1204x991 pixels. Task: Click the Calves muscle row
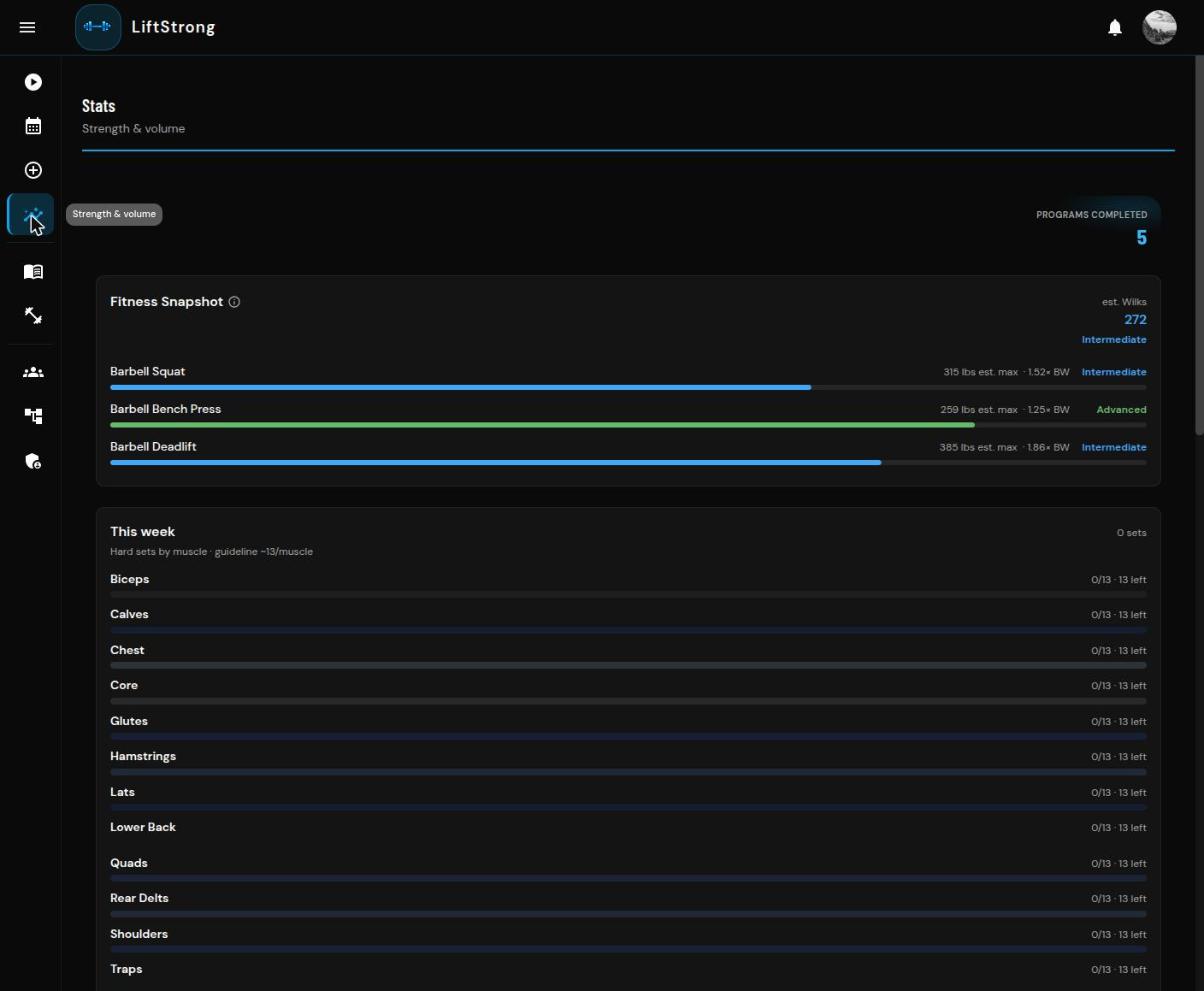coord(628,621)
